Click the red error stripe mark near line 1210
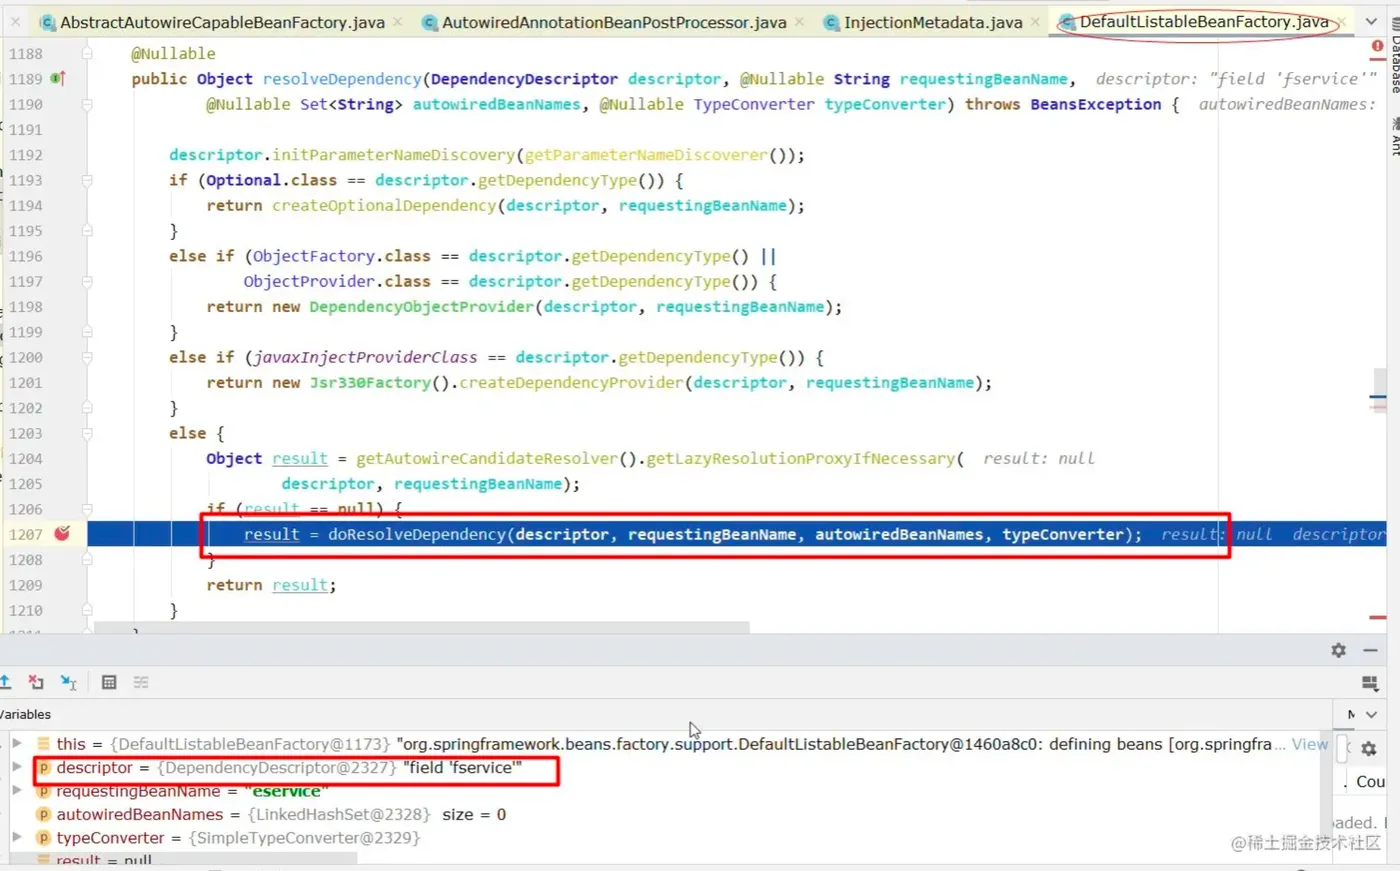Image resolution: width=1400 pixels, height=871 pixels. click(x=1378, y=617)
